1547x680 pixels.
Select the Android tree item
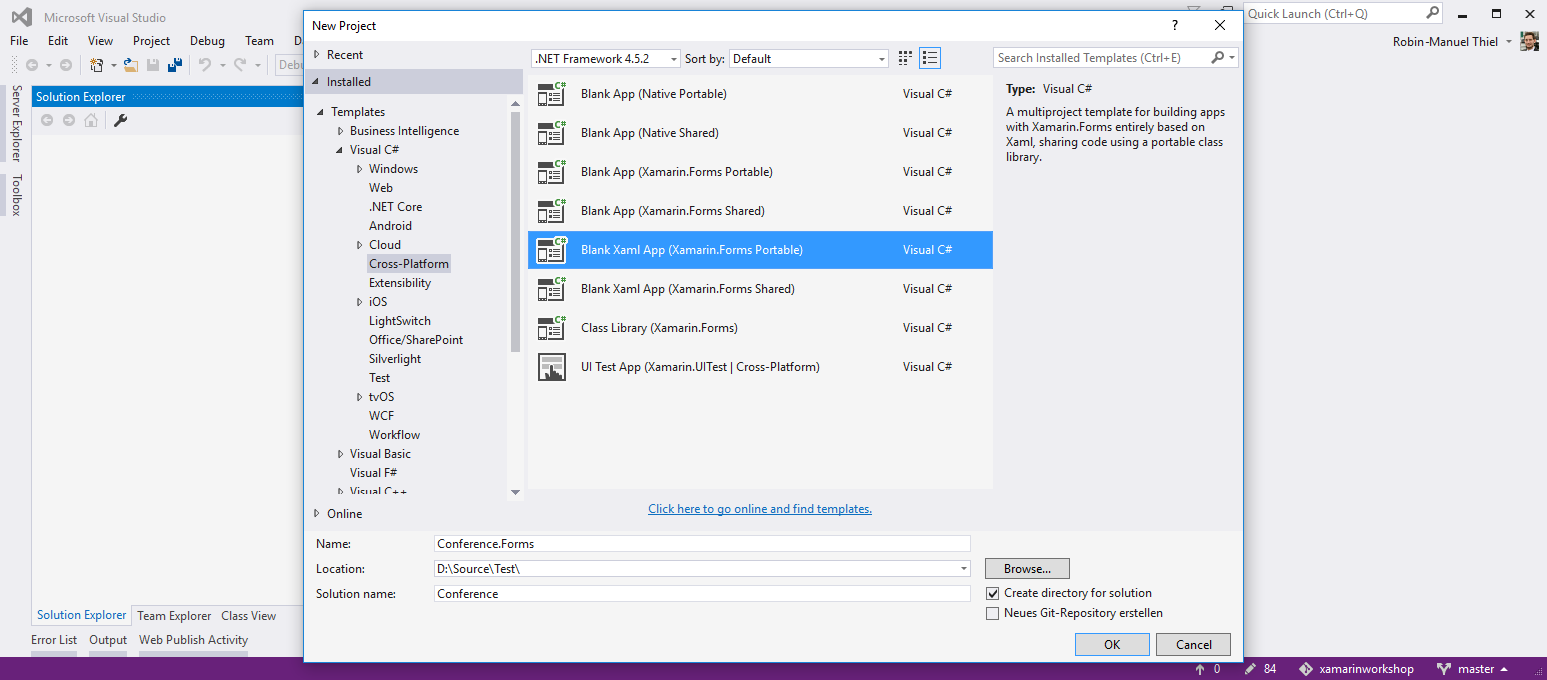click(x=390, y=226)
